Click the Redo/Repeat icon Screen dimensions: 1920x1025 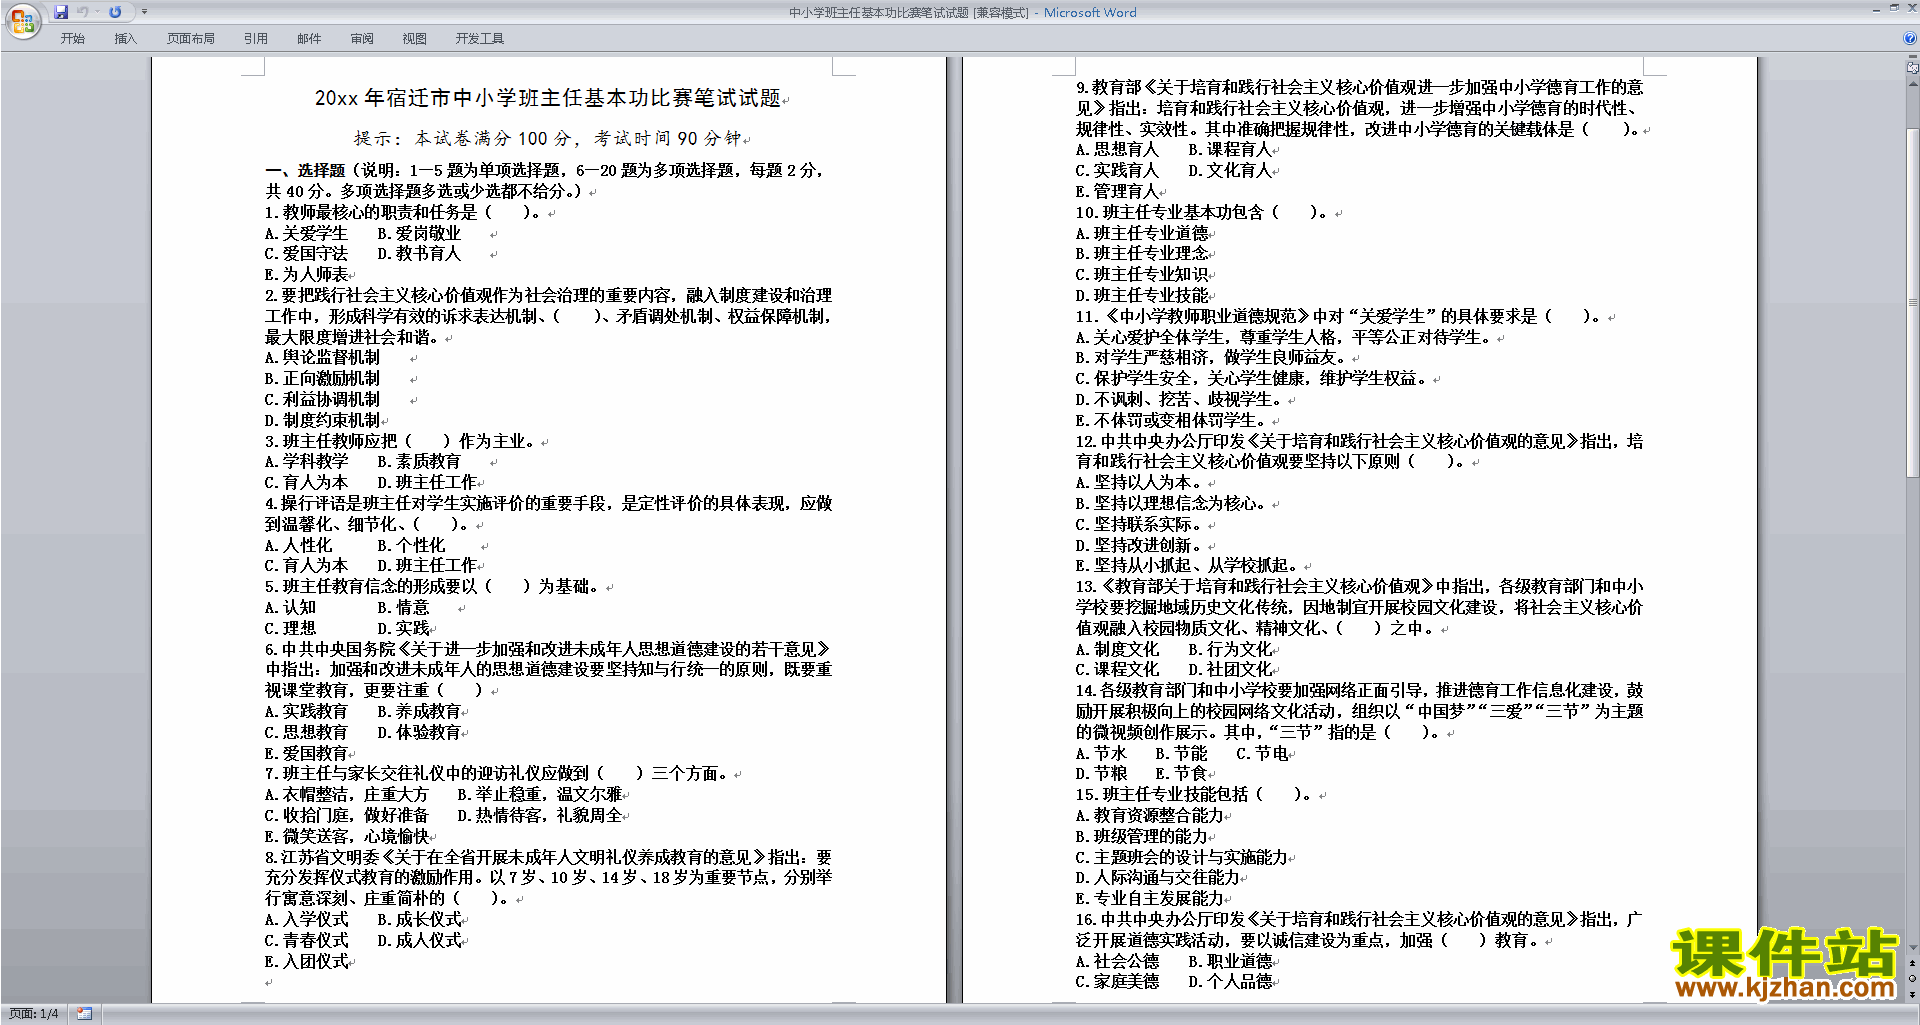click(x=115, y=12)
